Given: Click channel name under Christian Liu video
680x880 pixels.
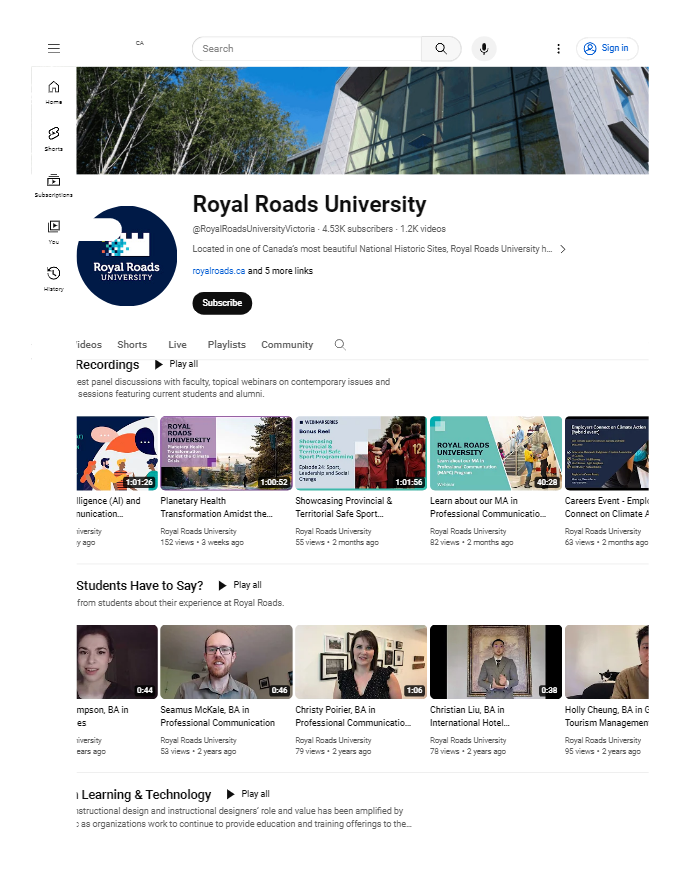Looking at the screenshot, I should (x=468, y=740).
